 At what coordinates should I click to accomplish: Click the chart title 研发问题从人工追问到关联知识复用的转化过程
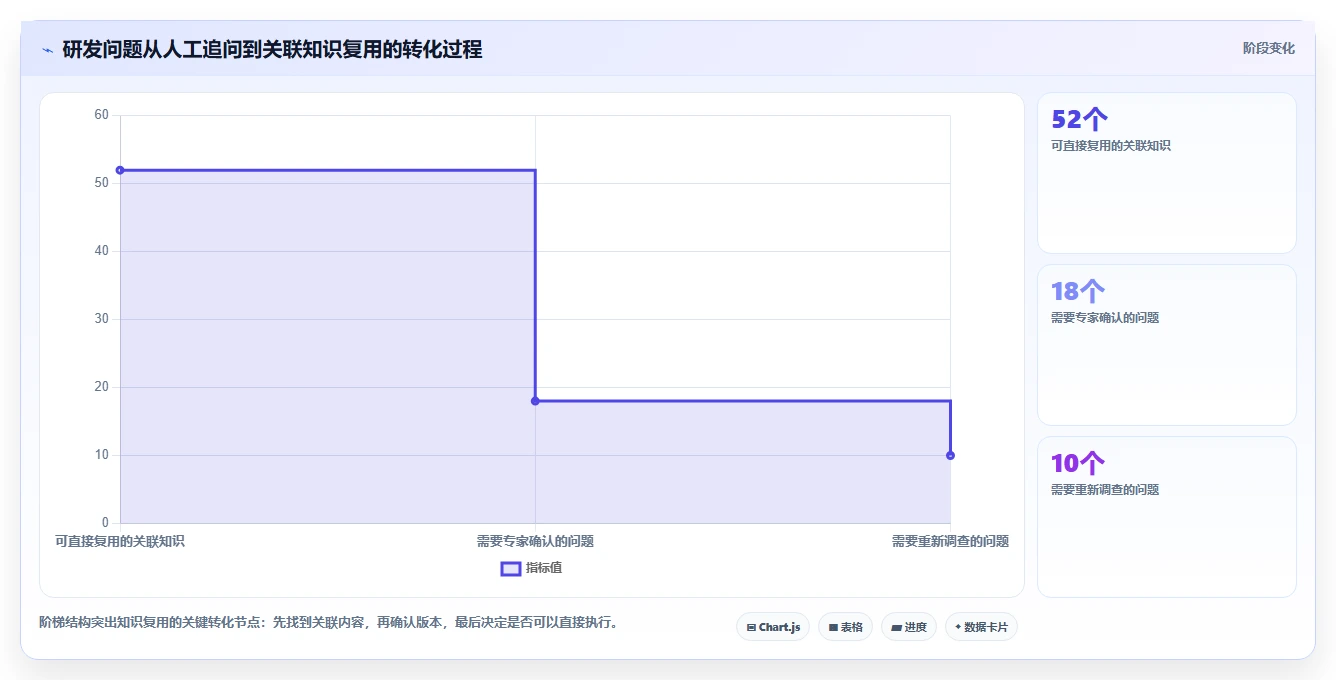(x=272, y=49)
